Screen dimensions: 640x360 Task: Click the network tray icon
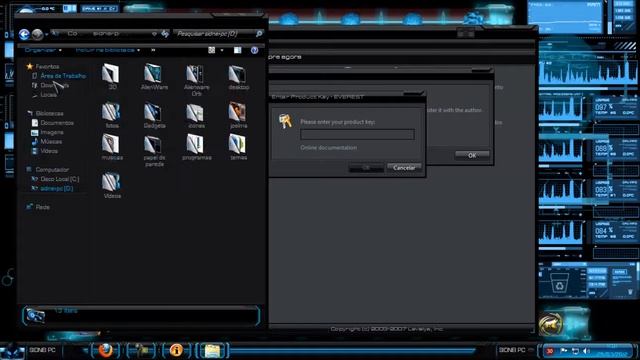[575, 351]
